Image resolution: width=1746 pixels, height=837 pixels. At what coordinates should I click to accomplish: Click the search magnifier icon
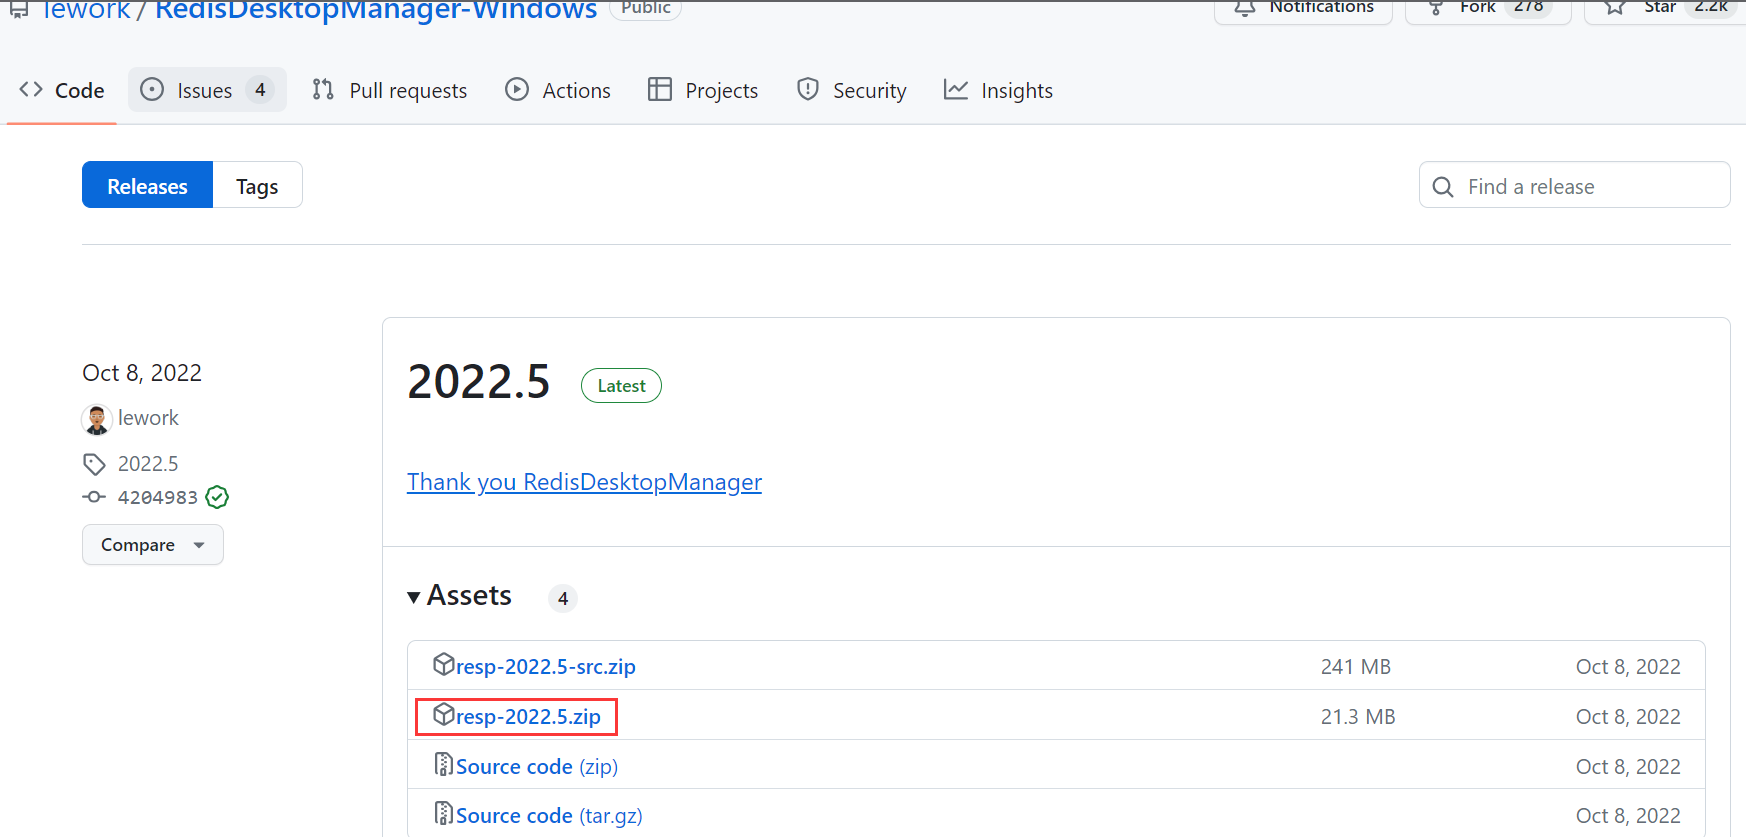coord(1443,187)
